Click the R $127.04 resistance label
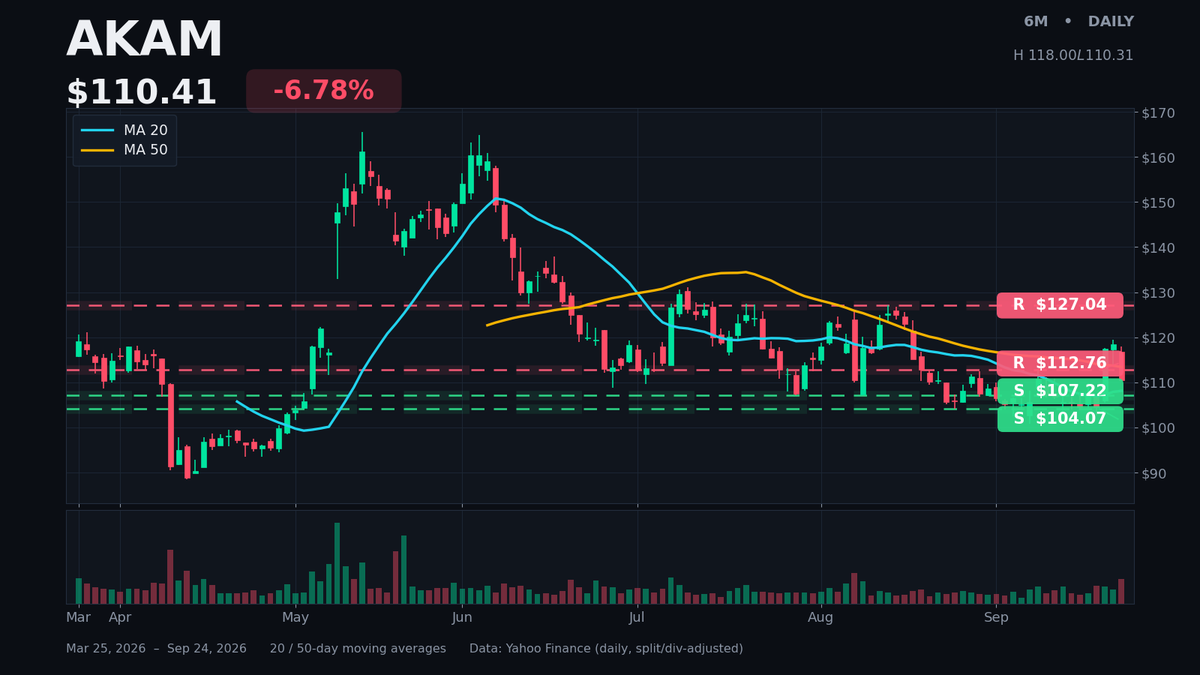1200x675 pixels. coord(1060,305)
